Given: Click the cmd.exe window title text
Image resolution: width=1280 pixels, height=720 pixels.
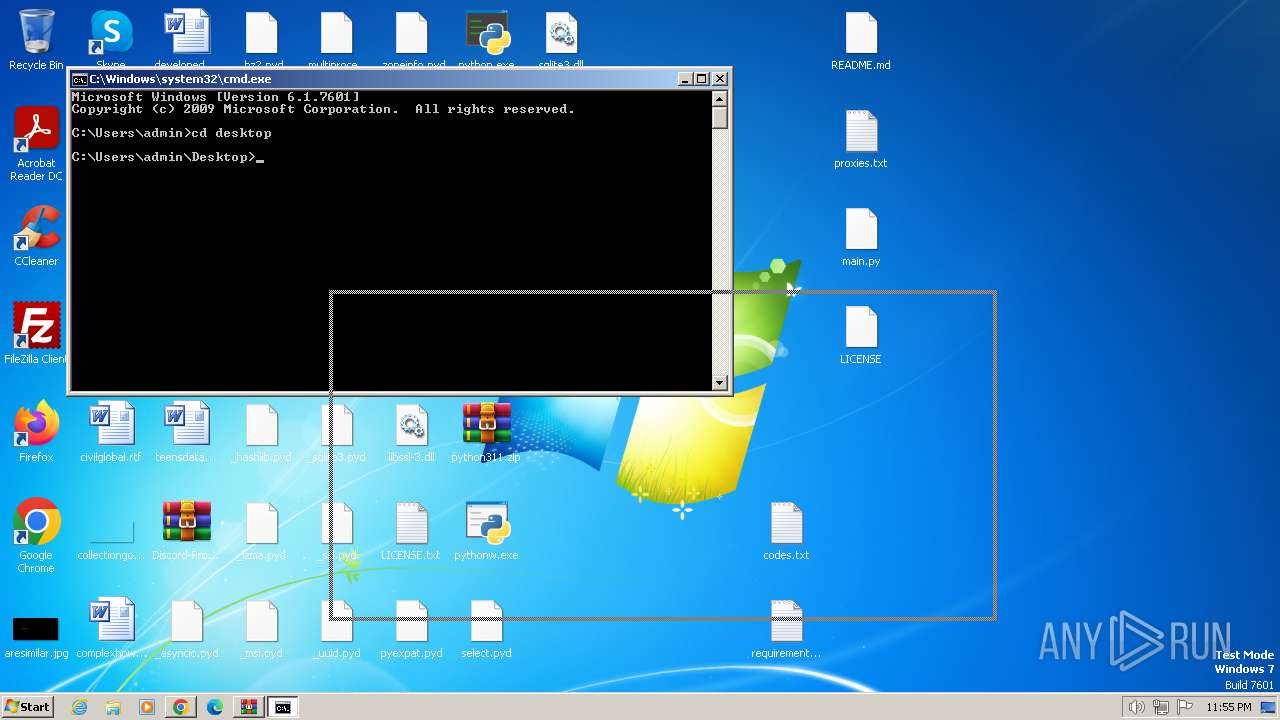Looking at the screenshot, I should click(x=180, y=79).
